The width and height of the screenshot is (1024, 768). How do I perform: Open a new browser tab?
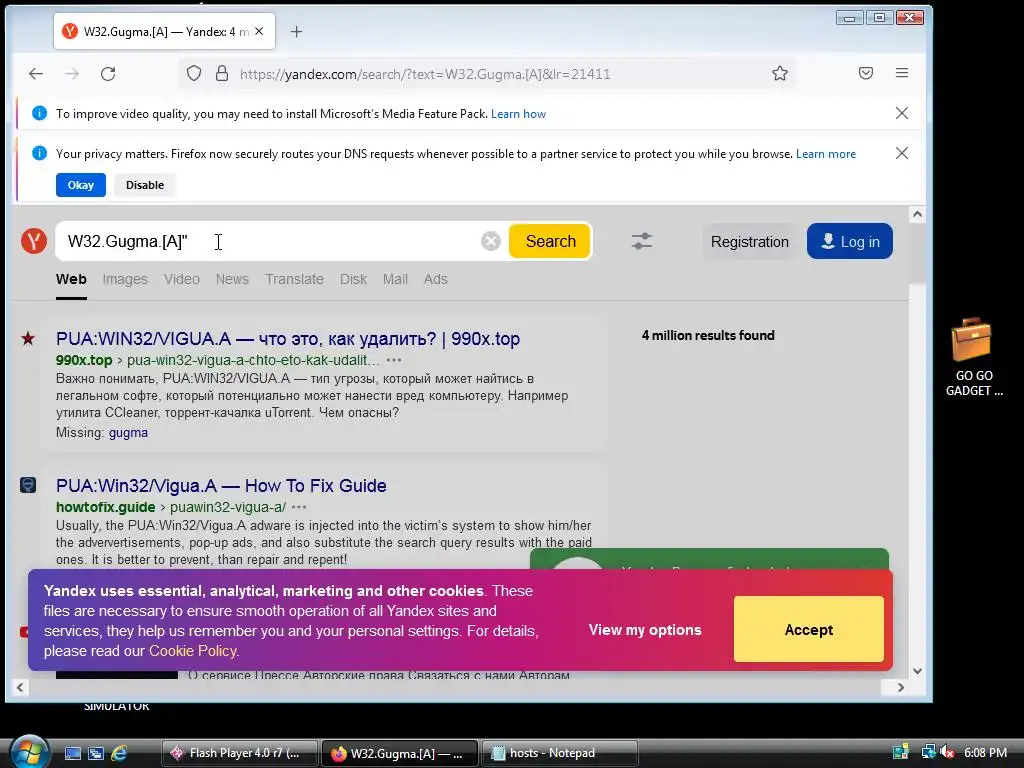pos(296,31)
